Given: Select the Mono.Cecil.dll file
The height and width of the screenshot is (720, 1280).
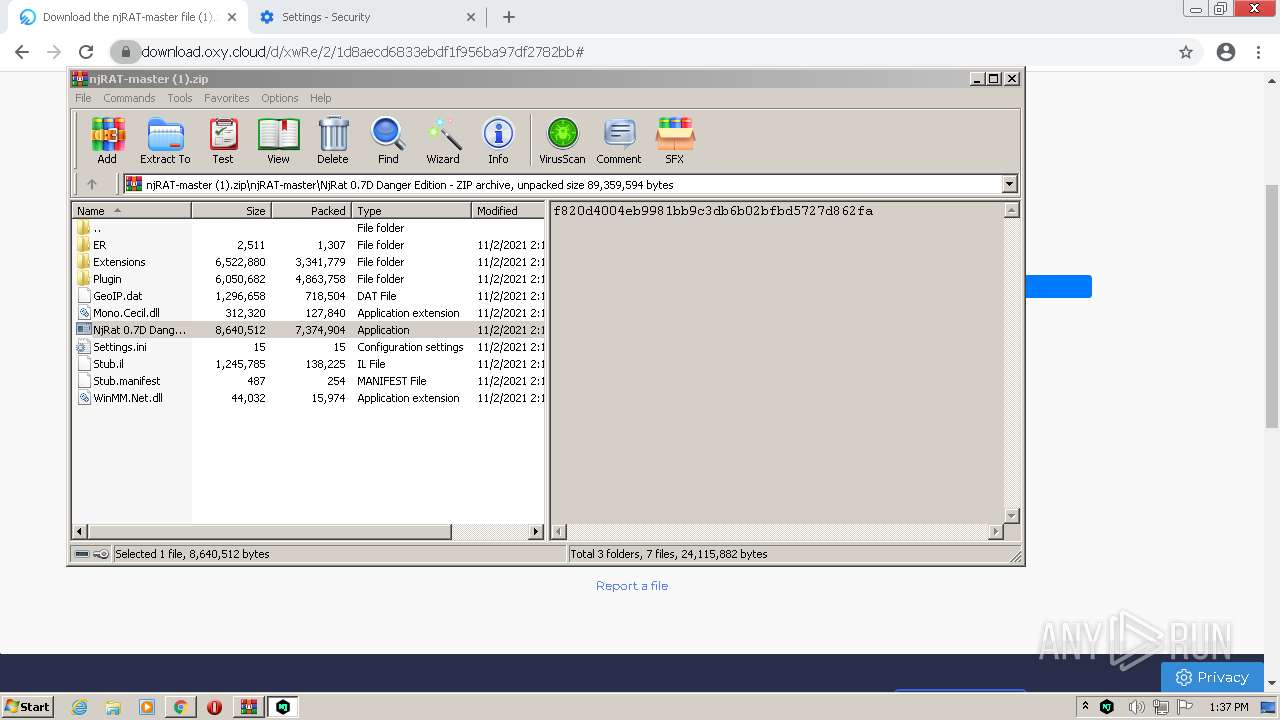Looking at the screenshot, I should (x=310, y=313).
